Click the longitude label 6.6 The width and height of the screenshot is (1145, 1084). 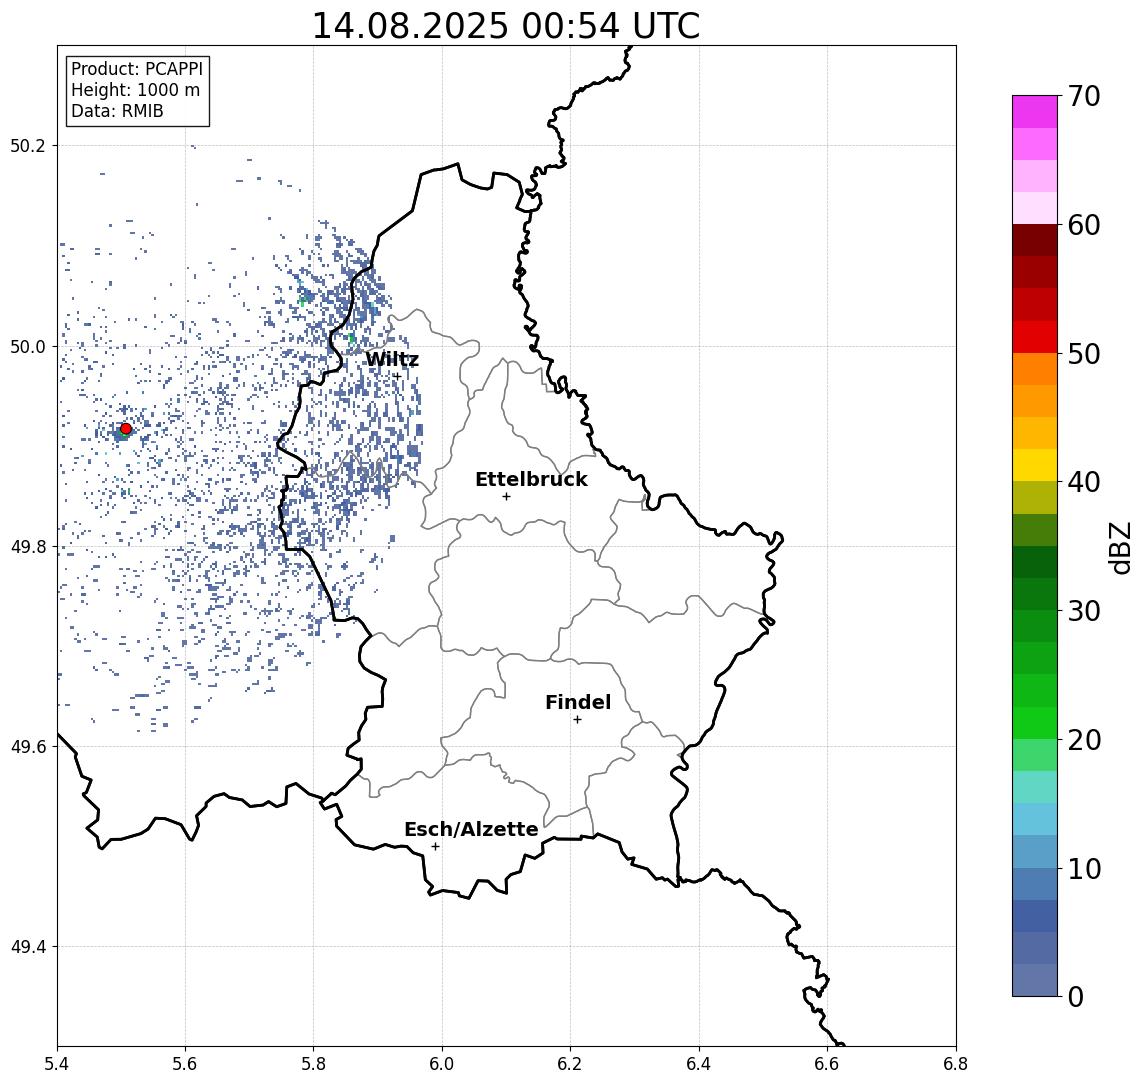(827, 1064)
